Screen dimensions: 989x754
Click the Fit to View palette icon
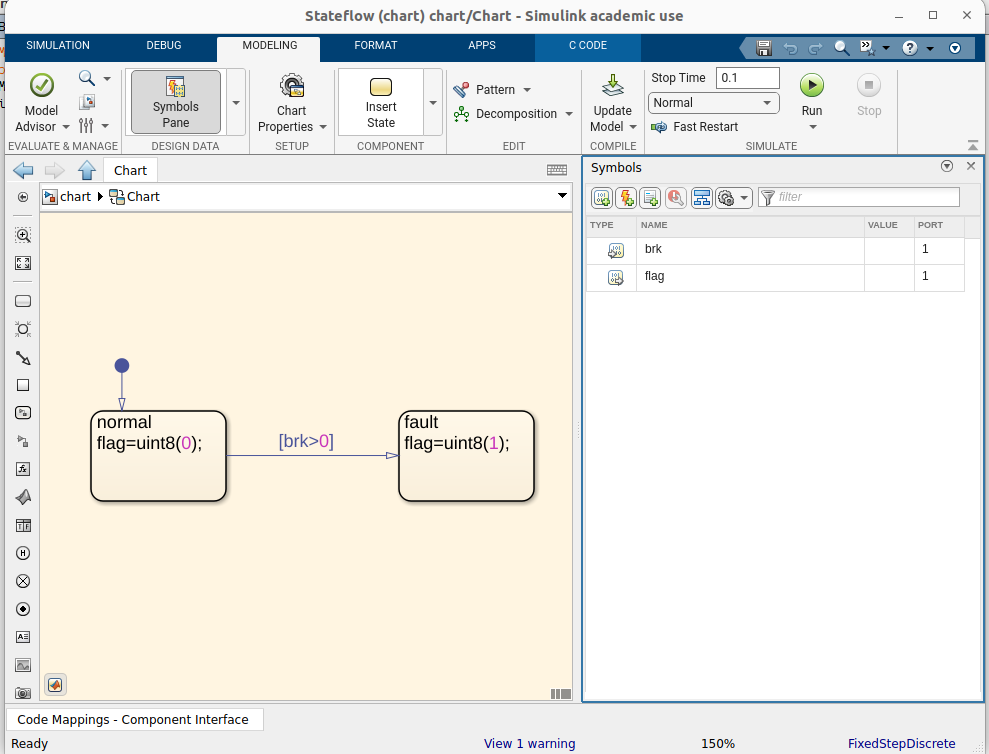click(23, 263)
